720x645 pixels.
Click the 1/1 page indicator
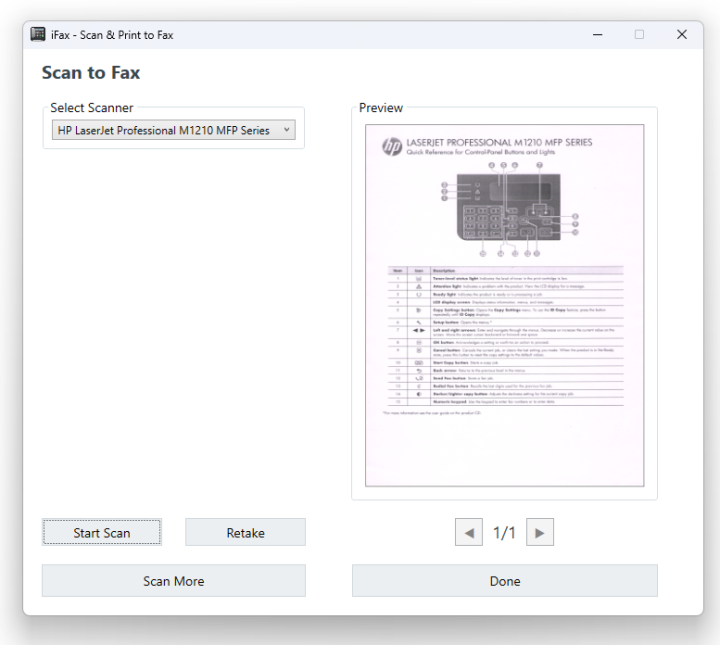pos(504,533)
